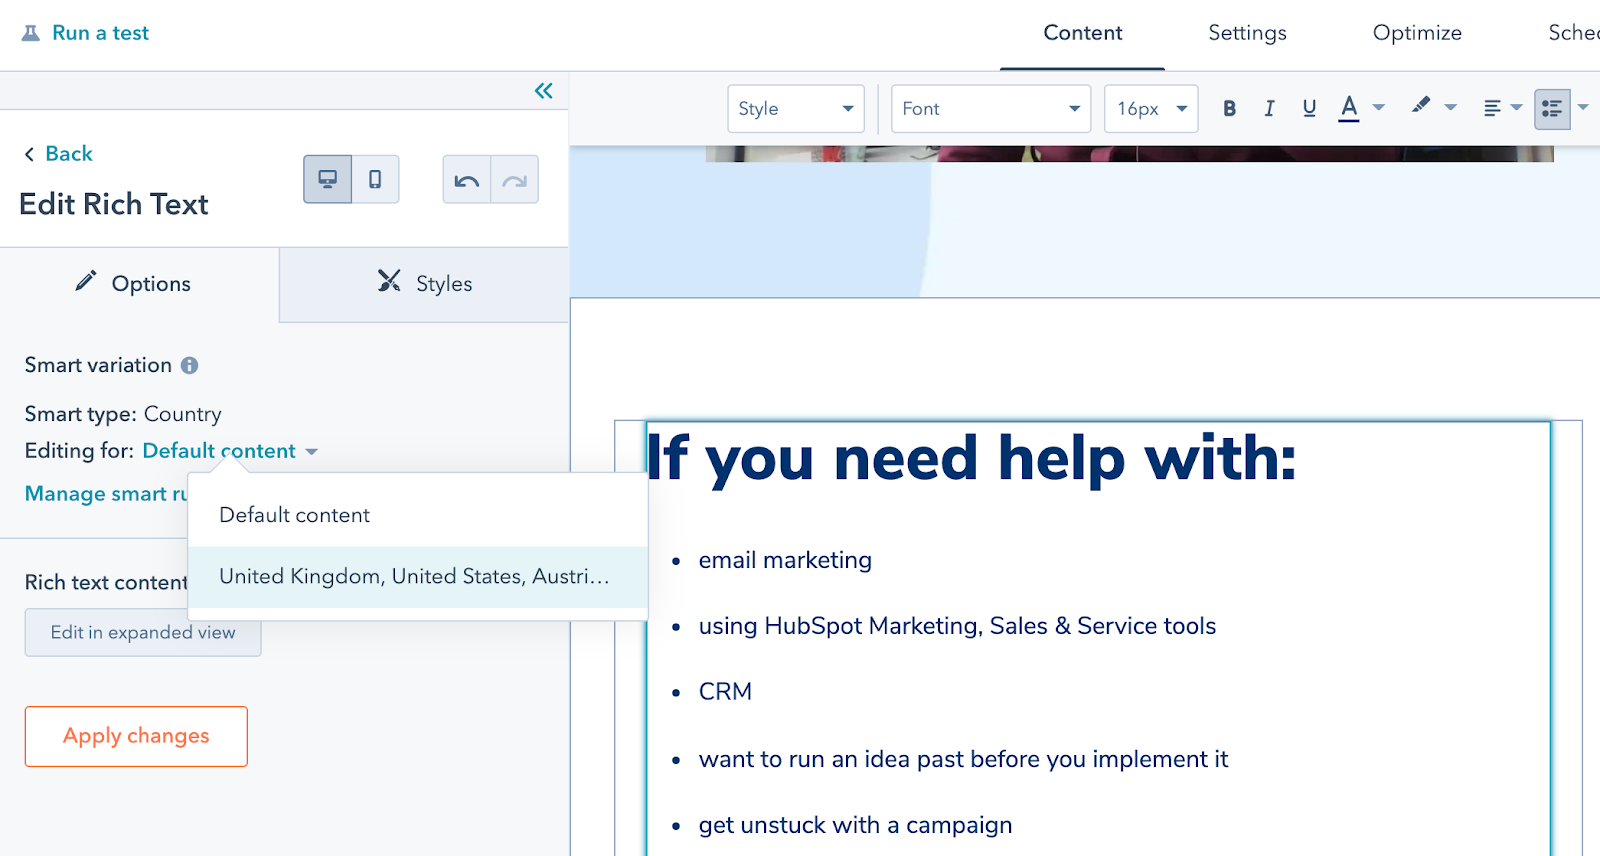Apply Italic formatting to text
The height and width of the screenshot is (856, 1600).
coord(1269,109)
